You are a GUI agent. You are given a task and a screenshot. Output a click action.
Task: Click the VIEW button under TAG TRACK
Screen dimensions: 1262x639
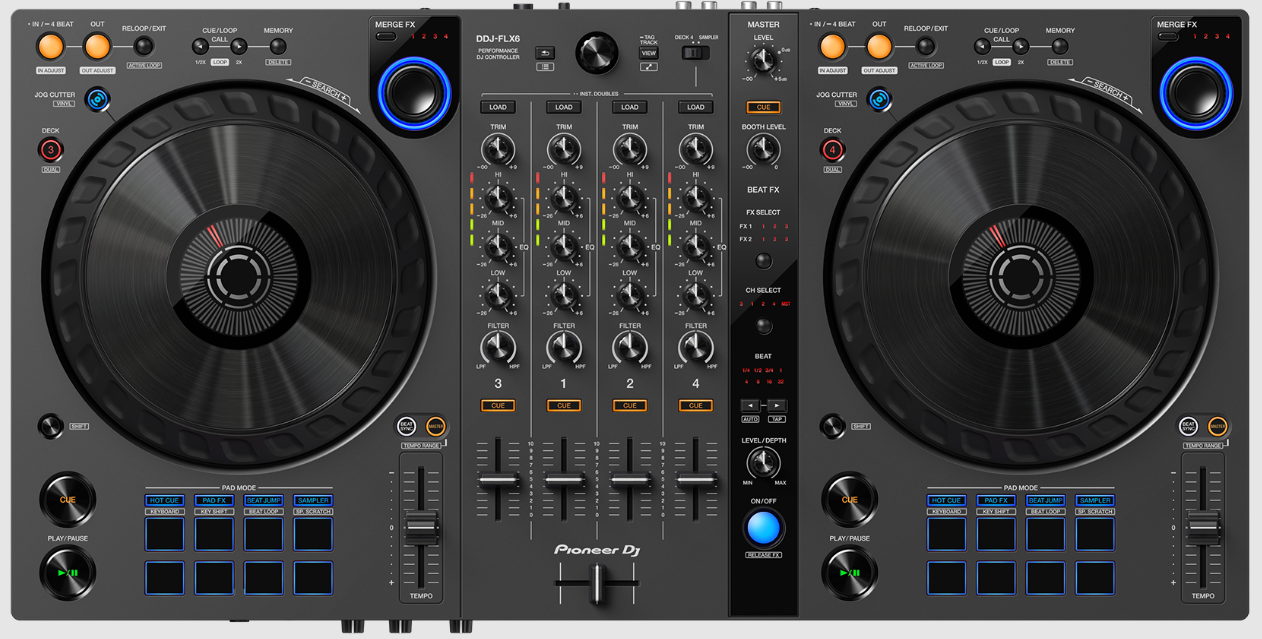pyautogui.click(x=649, y=53)
